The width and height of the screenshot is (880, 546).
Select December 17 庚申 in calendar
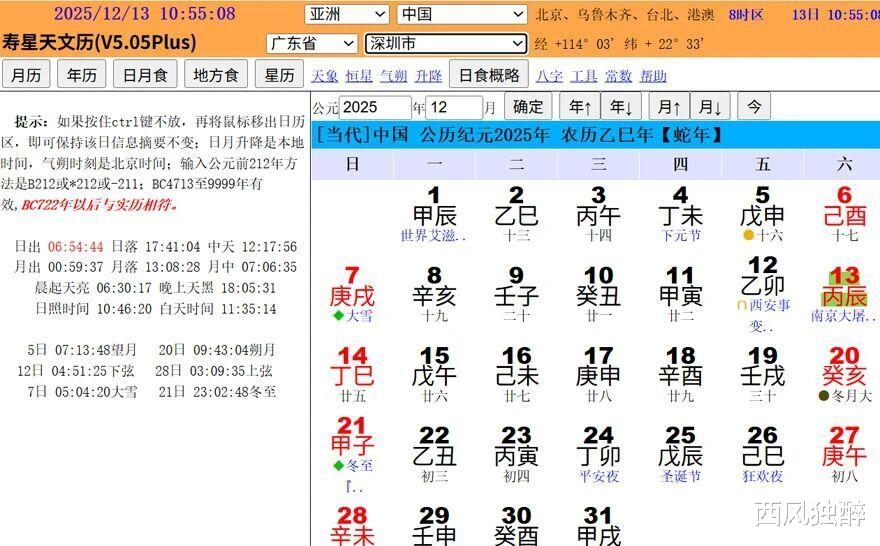pos(598,374)
